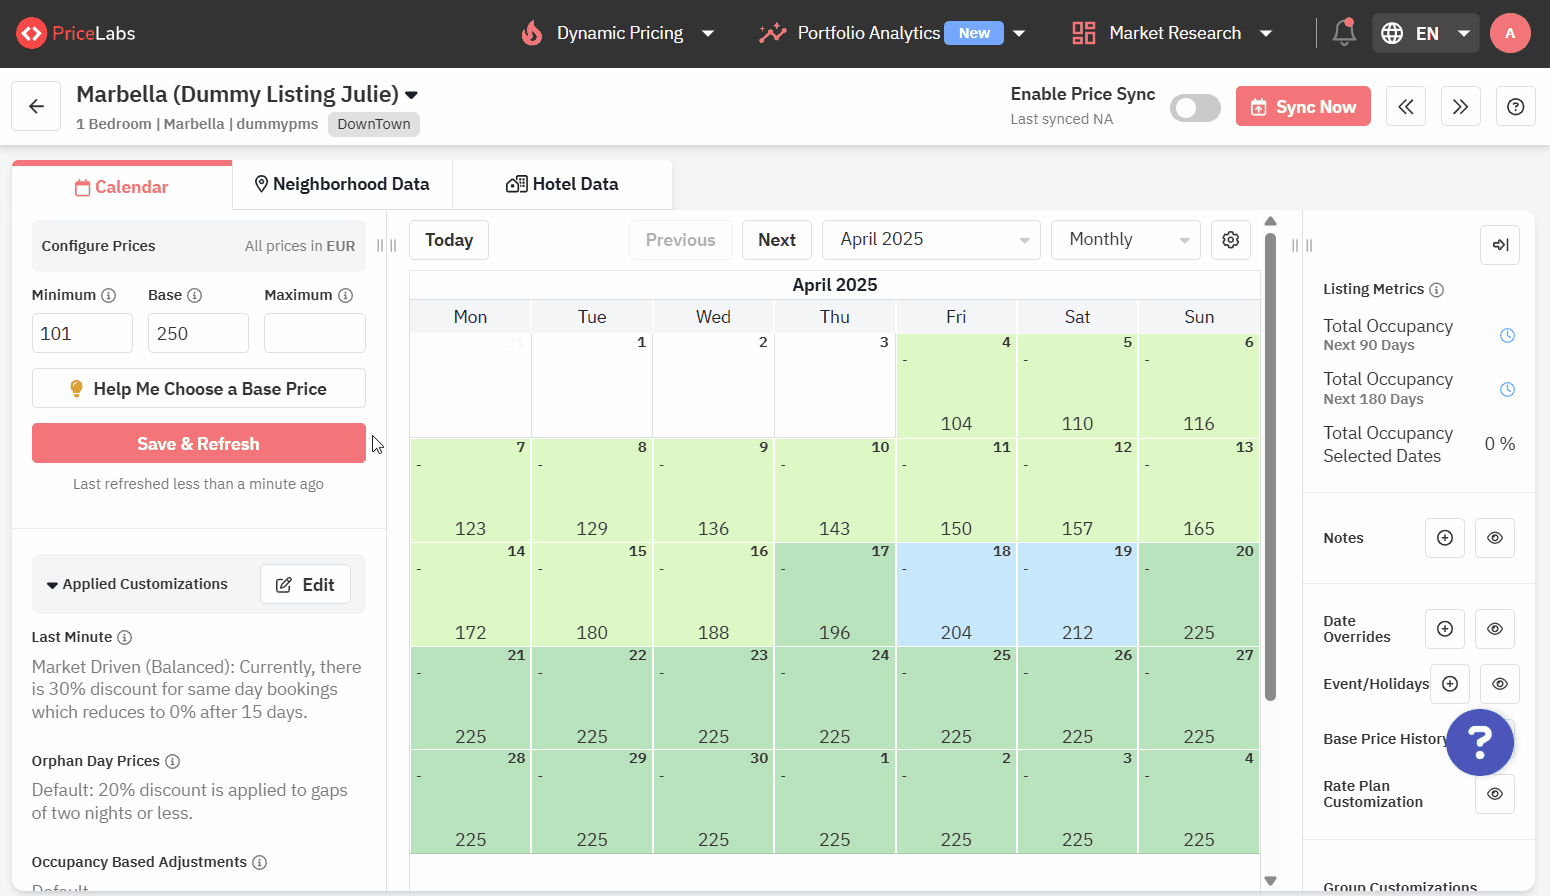The image size is (1550, 896).
Task: Add a new note plus icon
Action: point(1444,538)
